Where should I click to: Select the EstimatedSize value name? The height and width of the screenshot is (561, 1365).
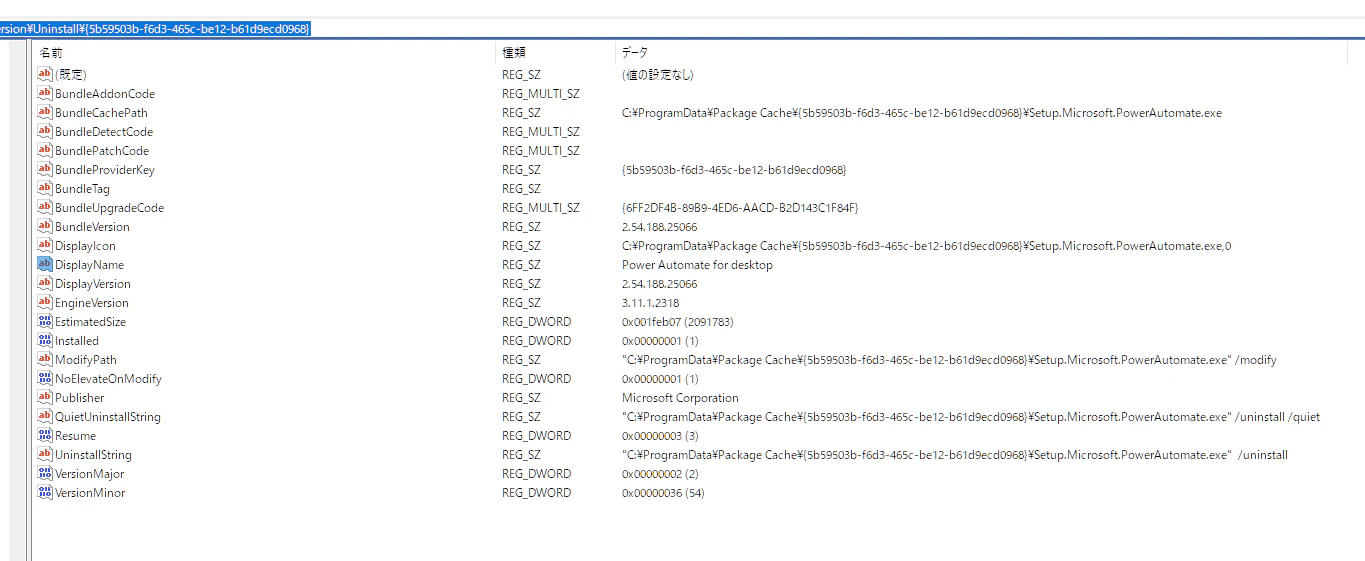(90, 322)
